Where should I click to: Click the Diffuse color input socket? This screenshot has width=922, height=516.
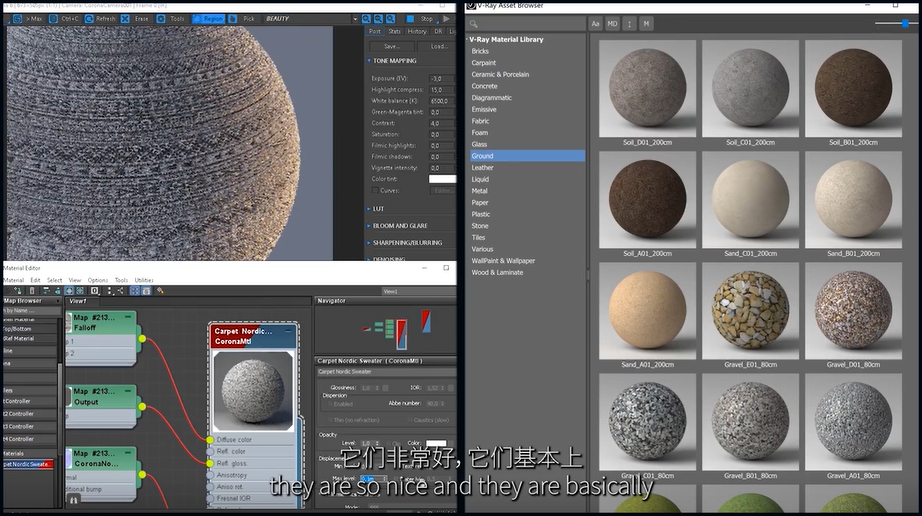click(x=210, y=440)
